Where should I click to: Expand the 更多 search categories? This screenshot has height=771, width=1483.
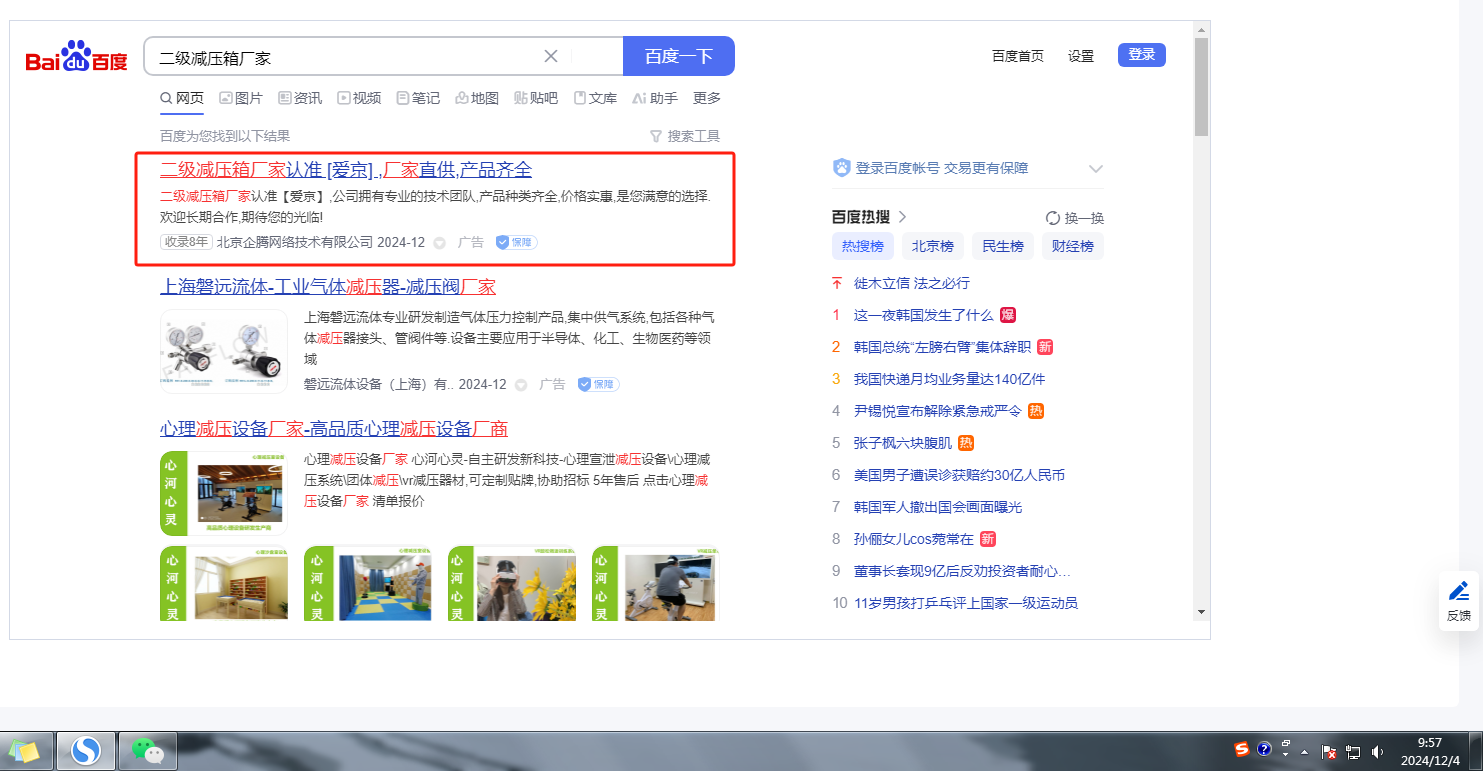click(x=707, y=98)
